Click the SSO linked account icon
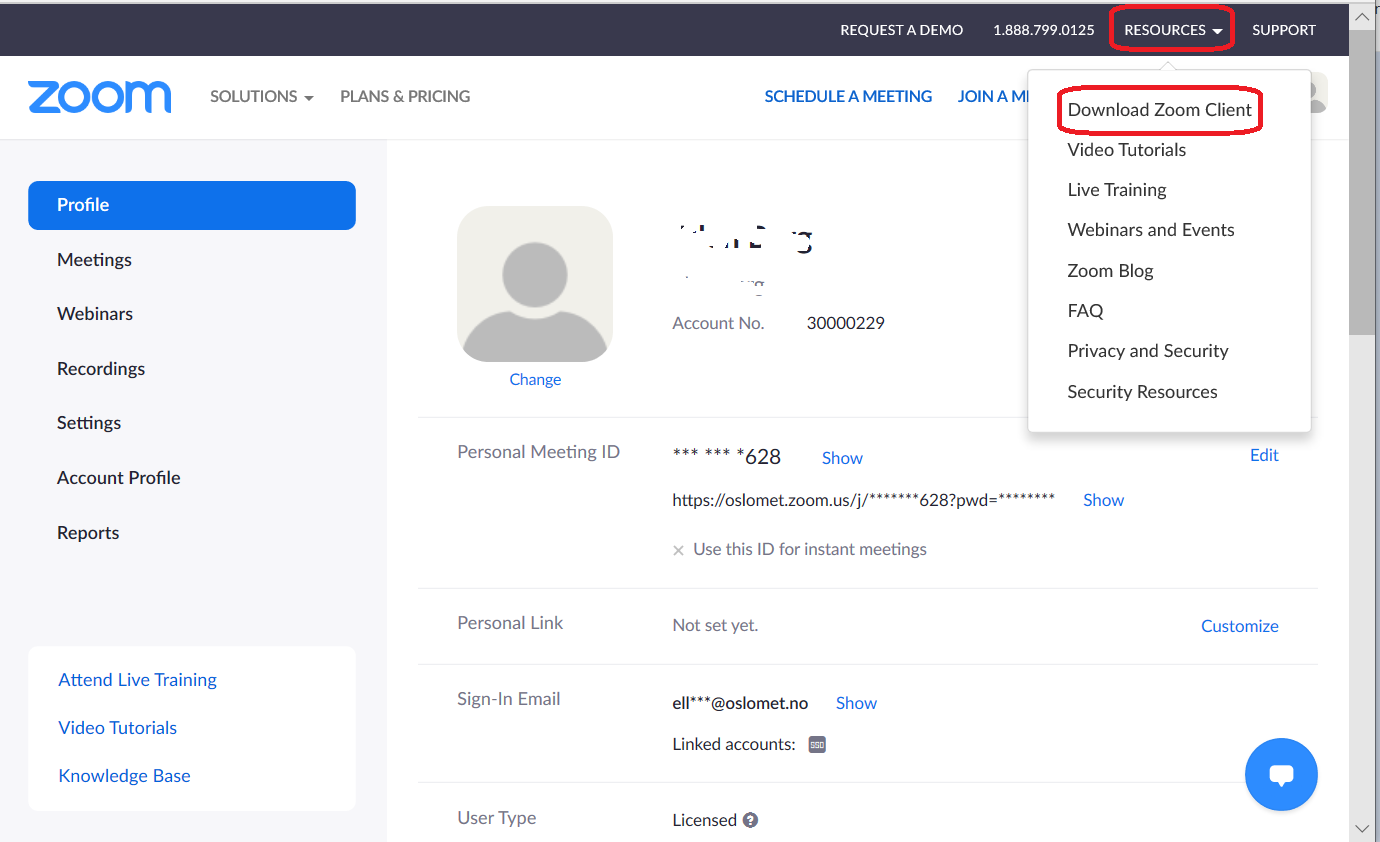 click(x=817, y=744)
